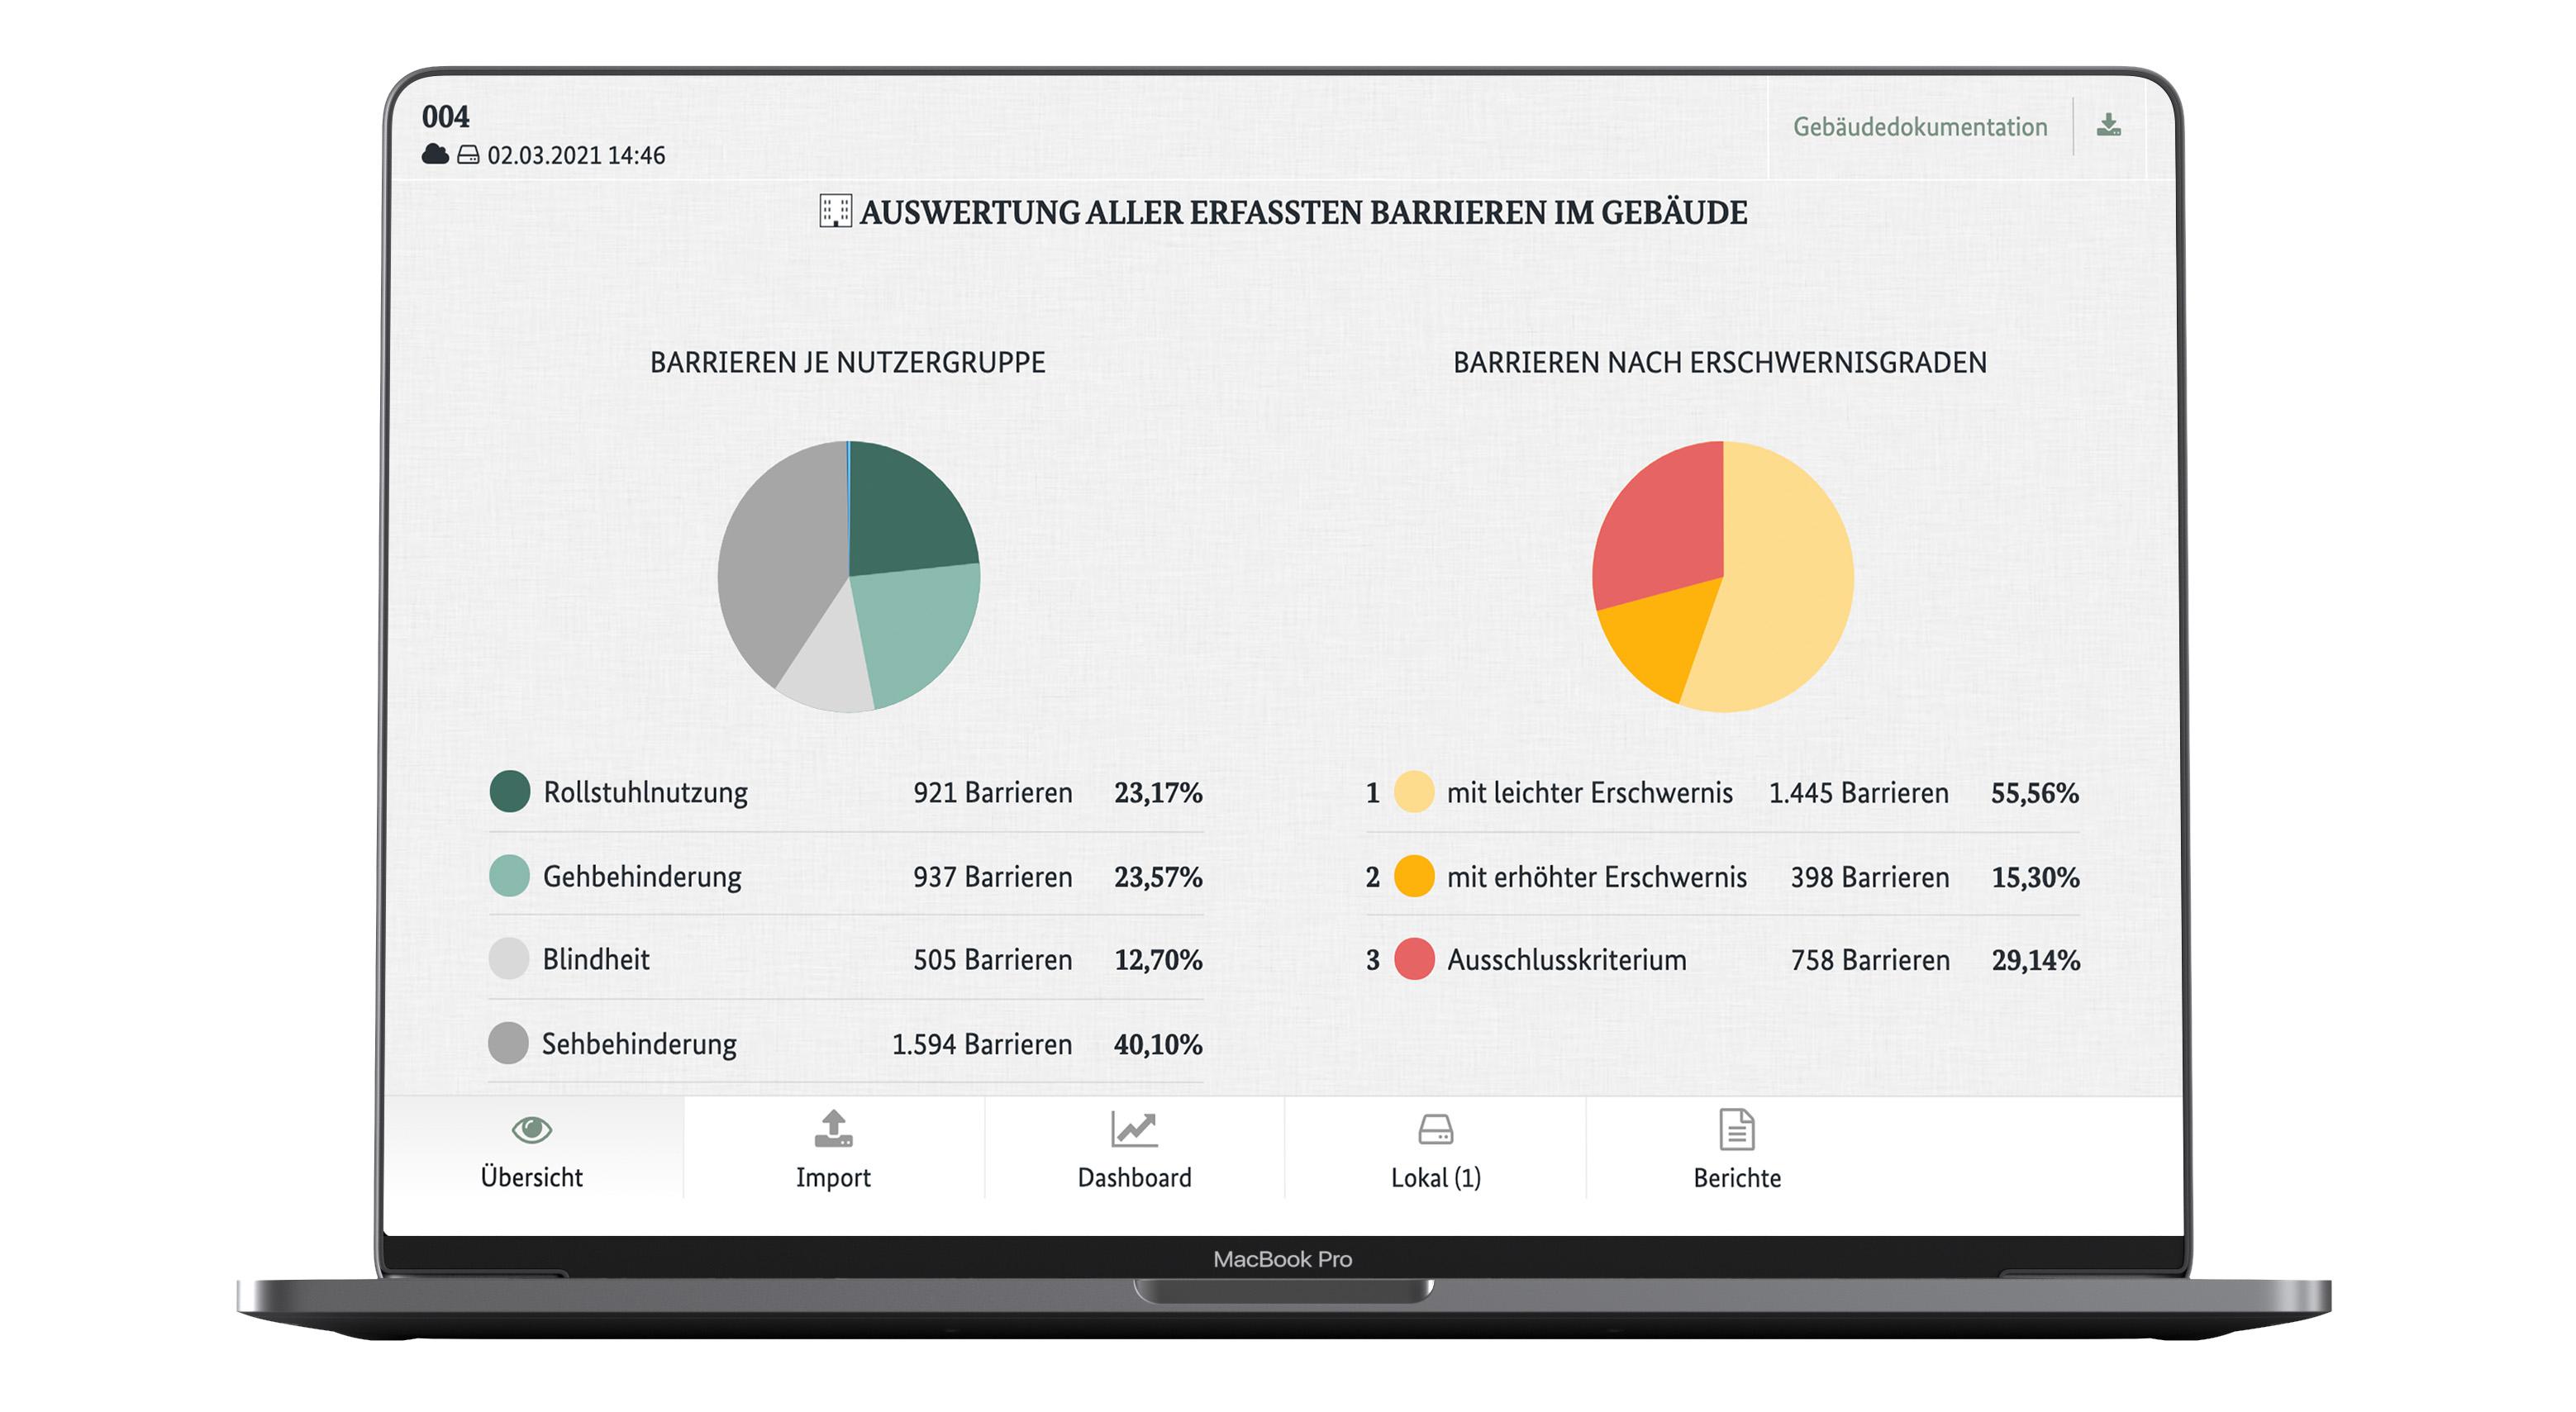Open Berichte from the bottom navigation

pyautogui.click(x=1737, y=1177)
